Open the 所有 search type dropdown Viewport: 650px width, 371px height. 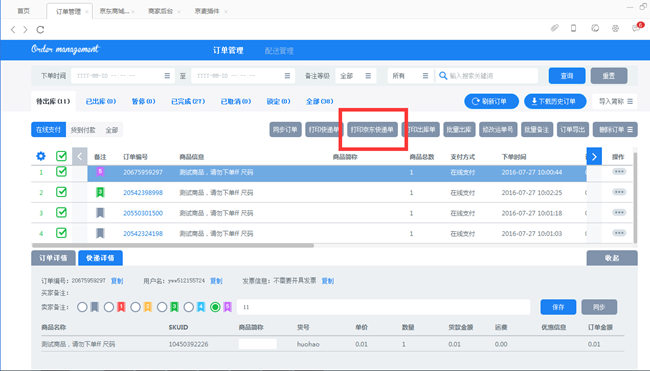tap(410, 76)
